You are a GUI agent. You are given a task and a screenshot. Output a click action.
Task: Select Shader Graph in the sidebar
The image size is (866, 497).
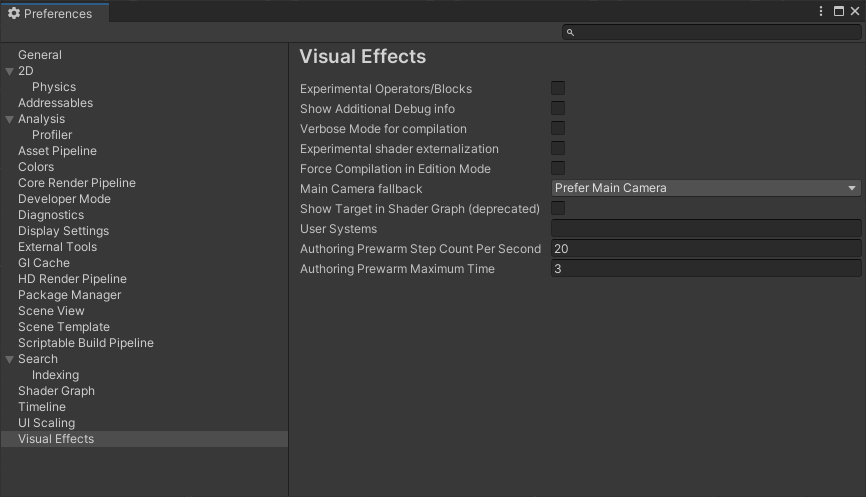pos(56,391)
